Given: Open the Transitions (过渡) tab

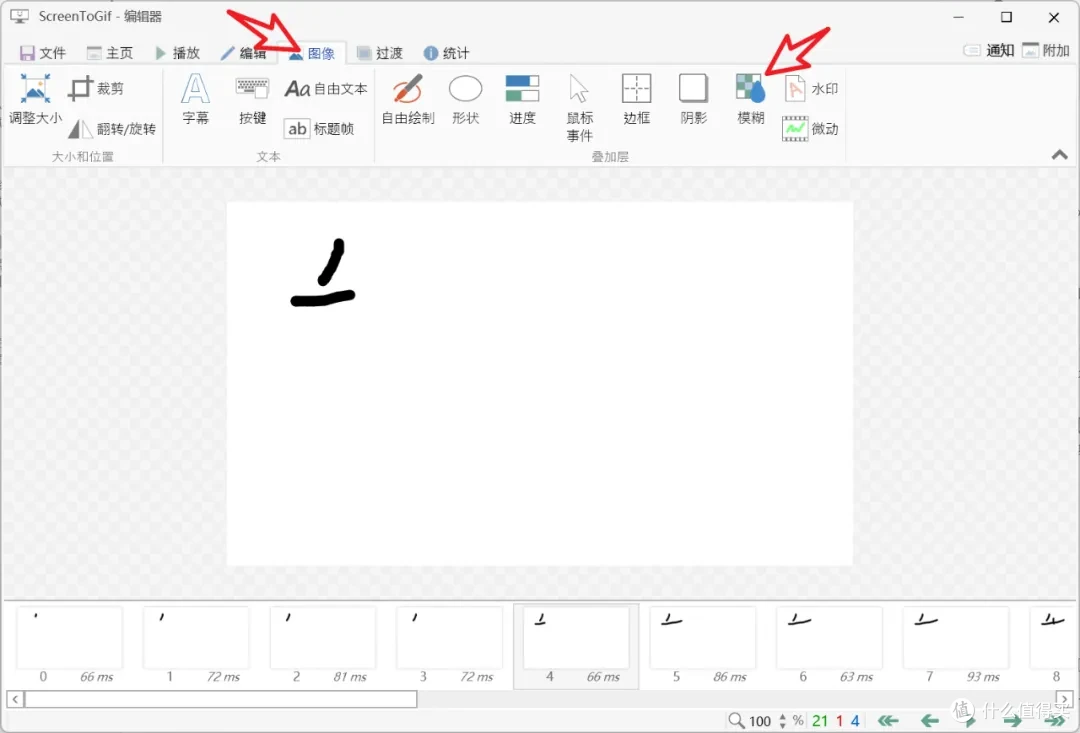Looking at the screenshot, I should pos(380,53).
